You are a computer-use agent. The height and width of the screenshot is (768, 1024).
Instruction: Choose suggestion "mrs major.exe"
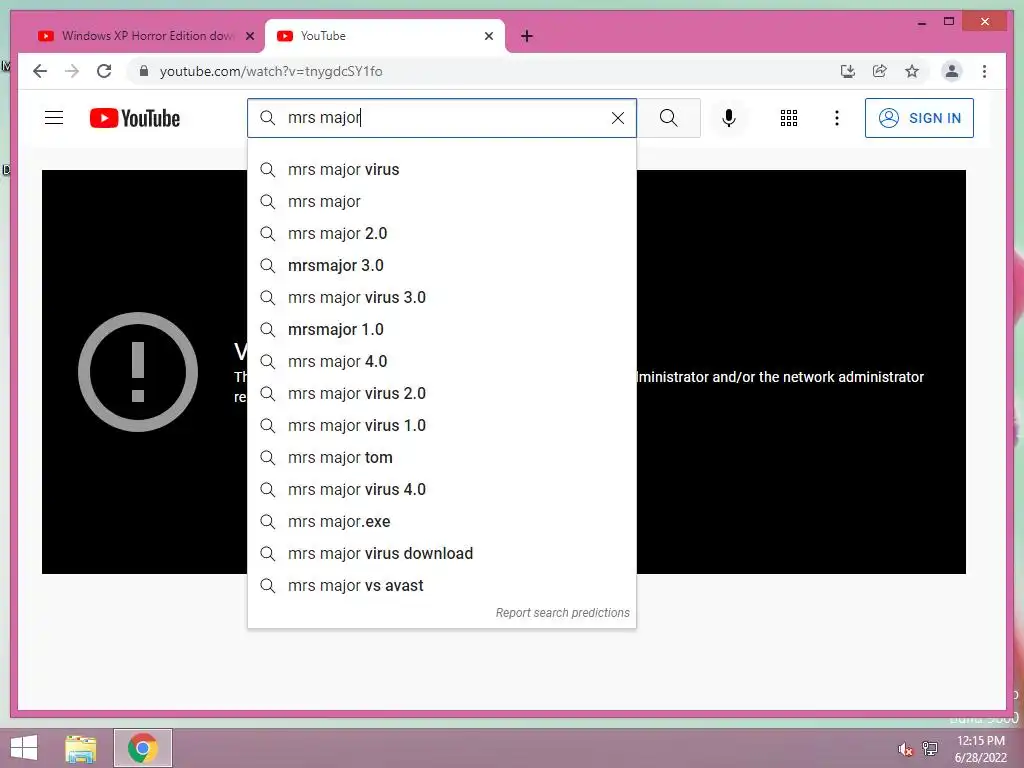(x=442, y=522)
